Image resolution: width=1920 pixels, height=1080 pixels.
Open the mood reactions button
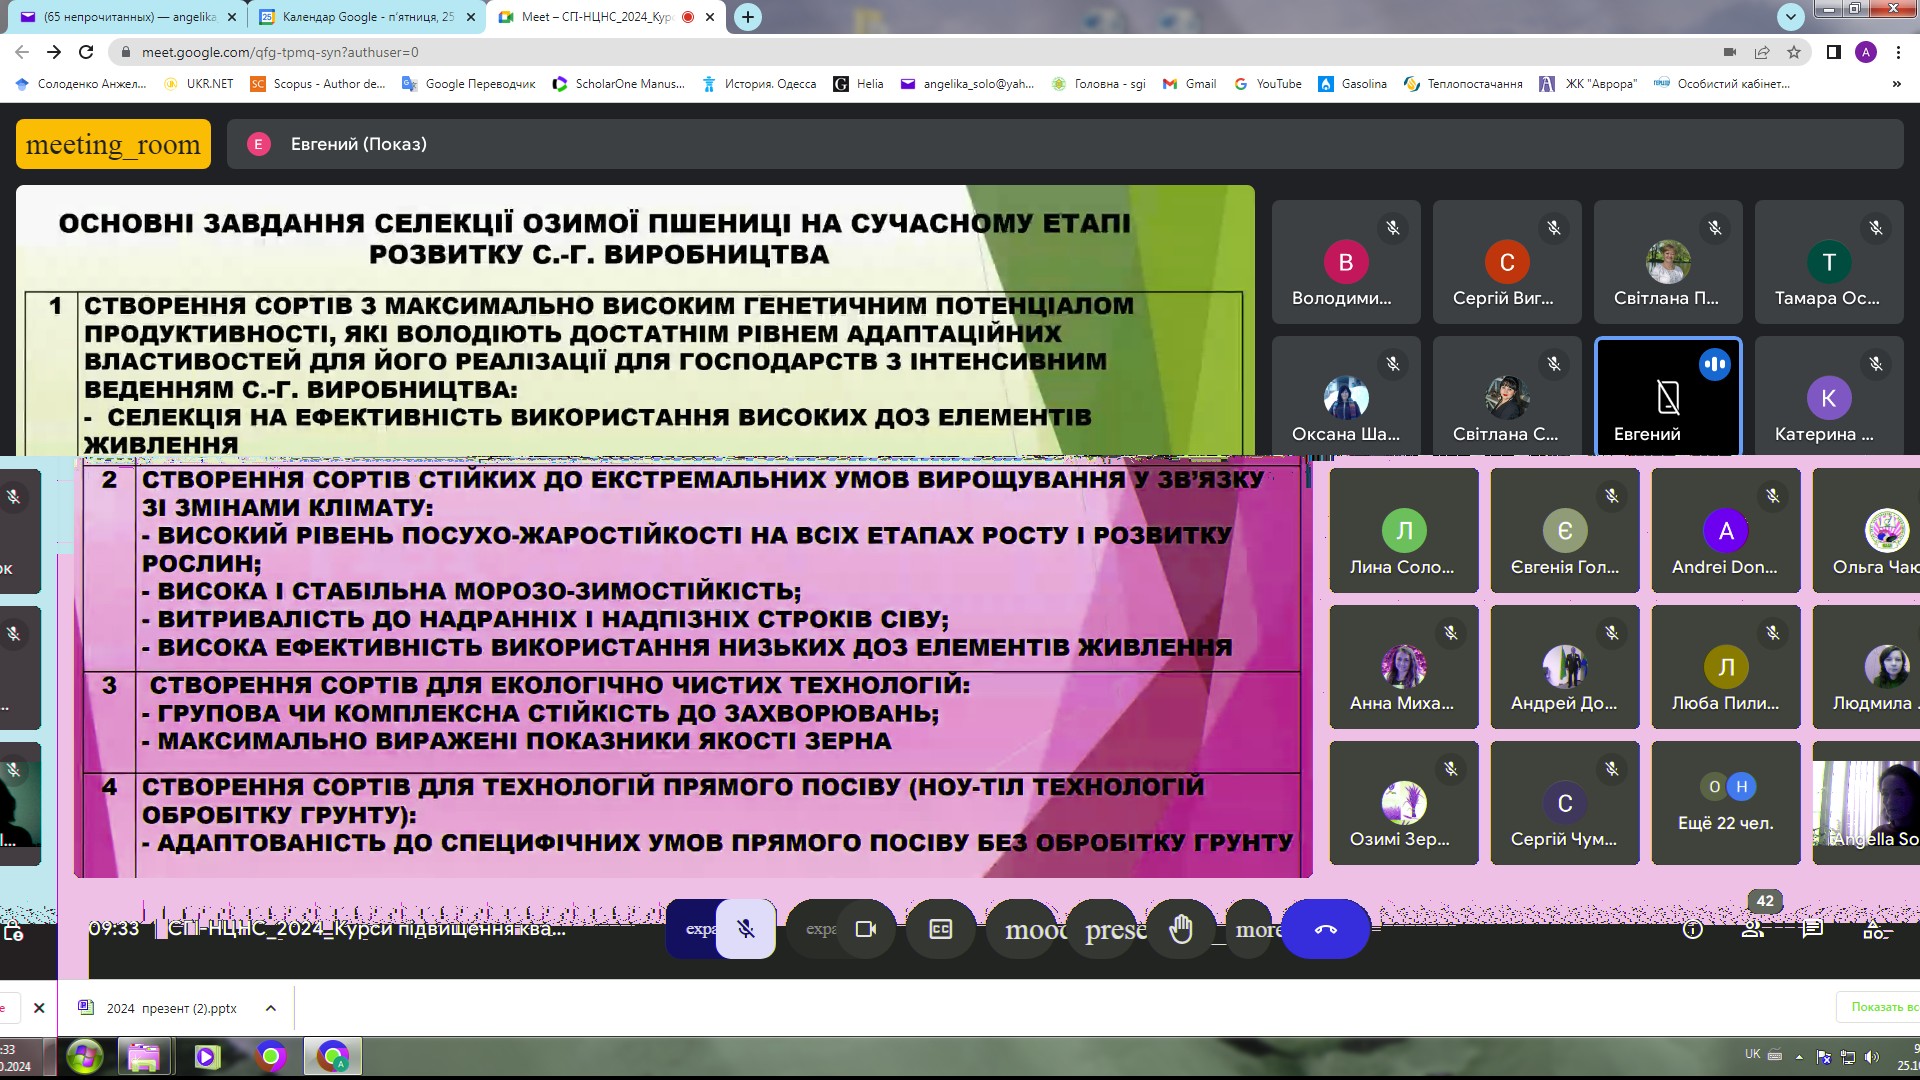[1030, 929]
